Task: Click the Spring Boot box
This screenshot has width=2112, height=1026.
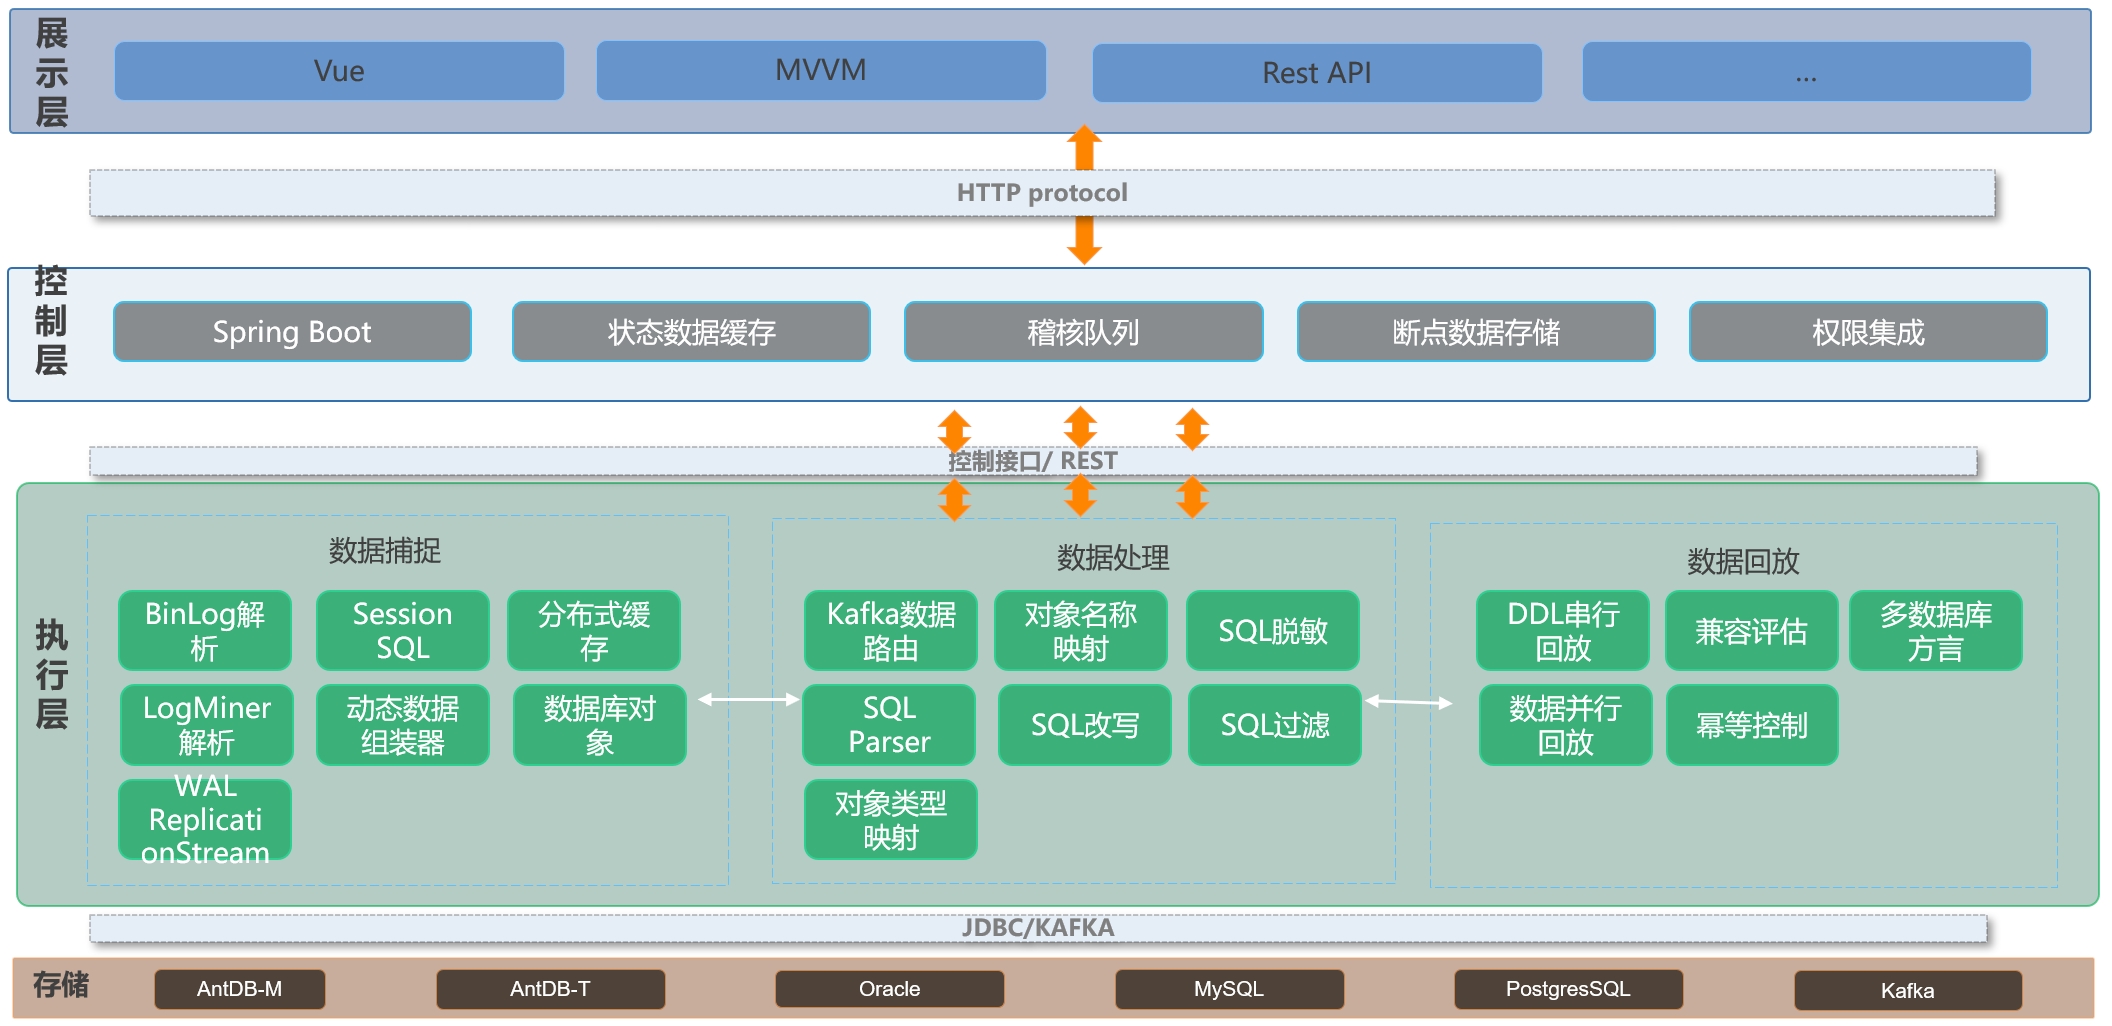Action: [x=292, y=332]
